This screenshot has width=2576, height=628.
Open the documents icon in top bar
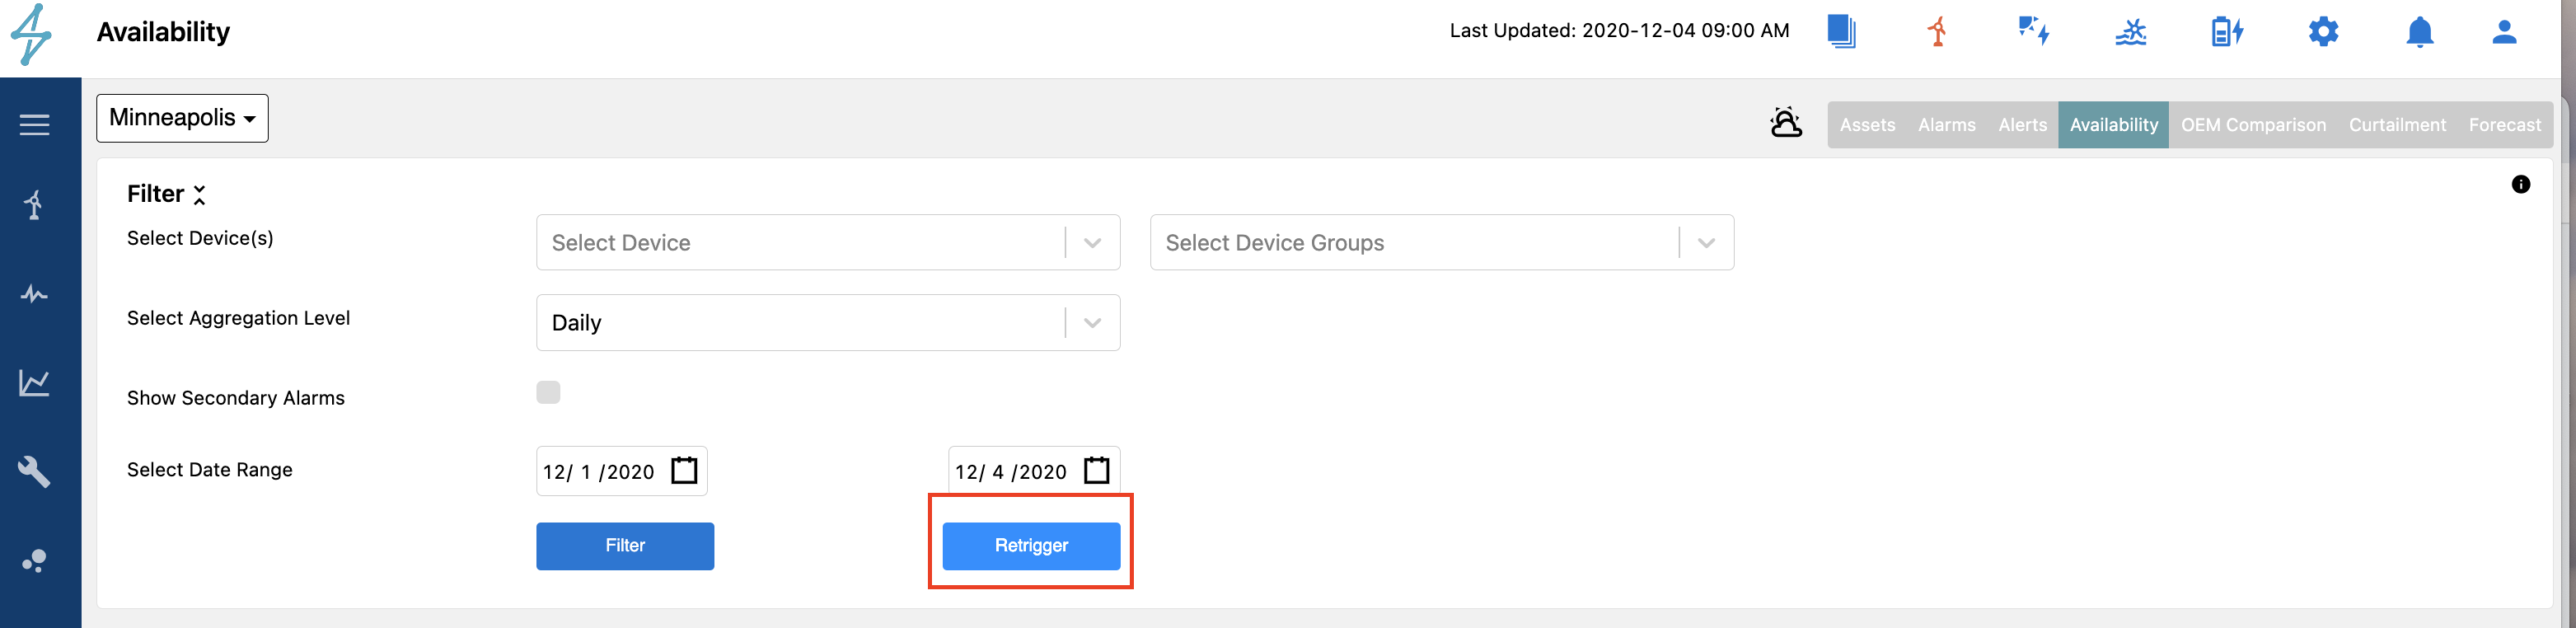click(x=1841, y=31)
